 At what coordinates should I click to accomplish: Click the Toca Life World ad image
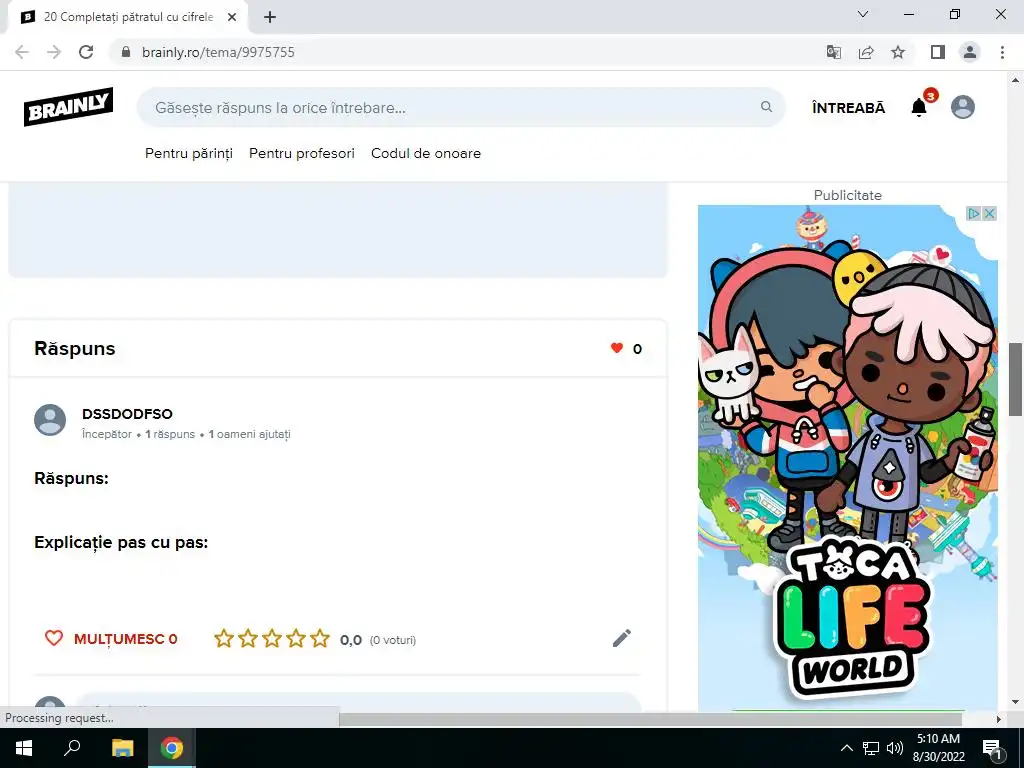(x=848, y=457)
